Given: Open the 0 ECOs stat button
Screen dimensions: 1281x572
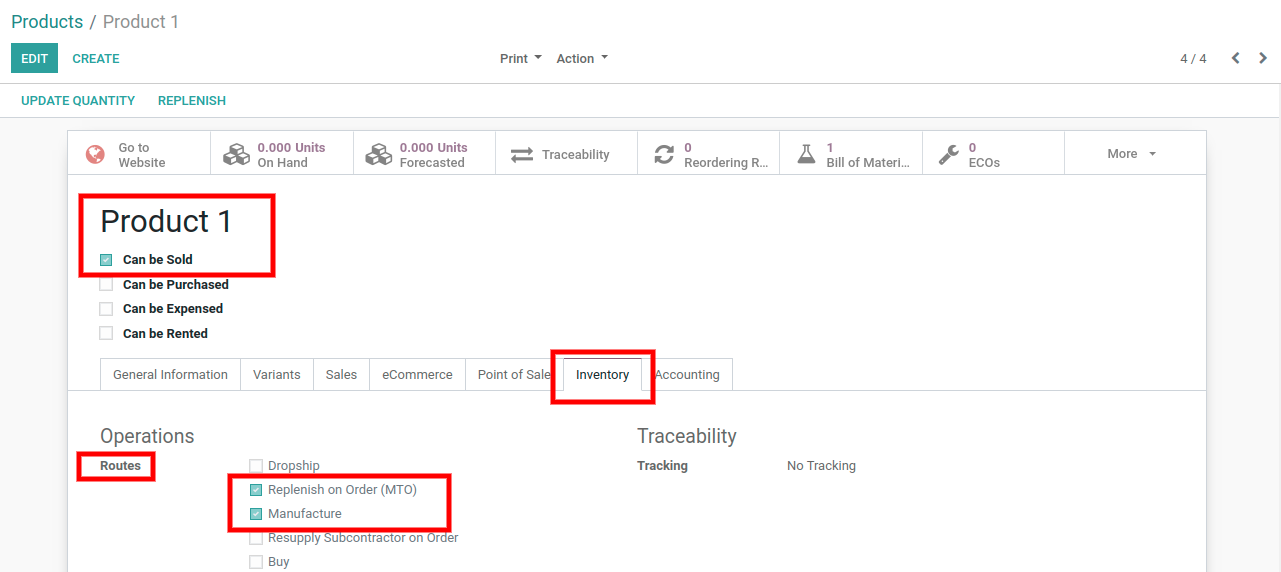Looking at the screenshot, I should point(992,154).
